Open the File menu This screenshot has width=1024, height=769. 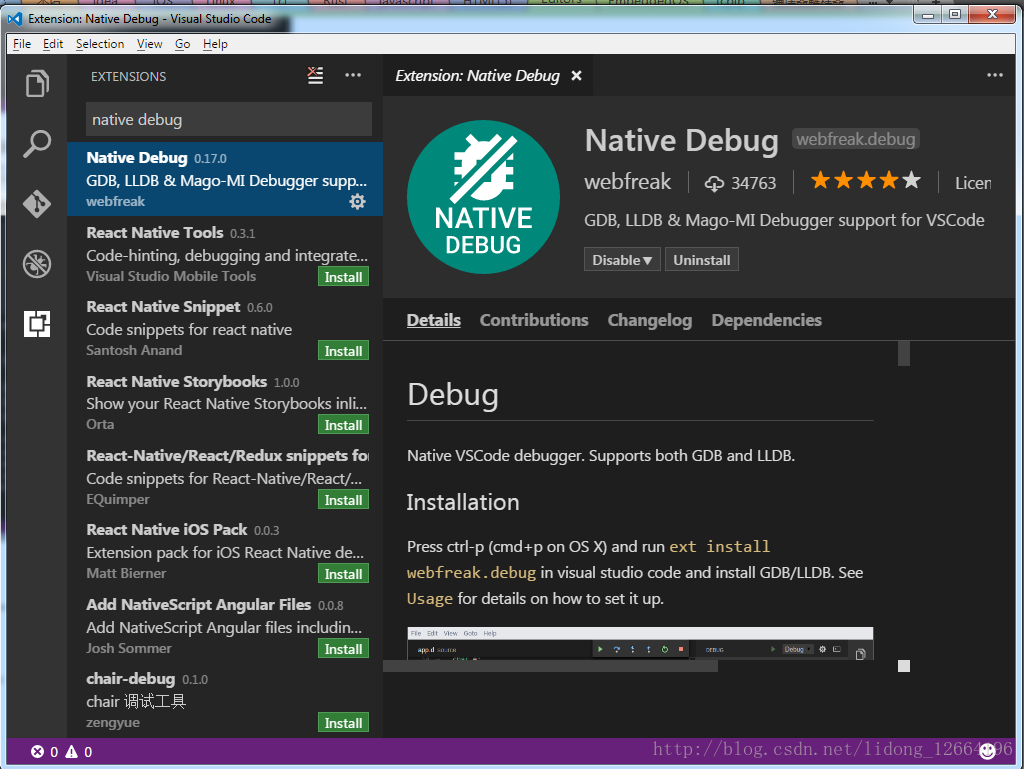coord(22,44)
